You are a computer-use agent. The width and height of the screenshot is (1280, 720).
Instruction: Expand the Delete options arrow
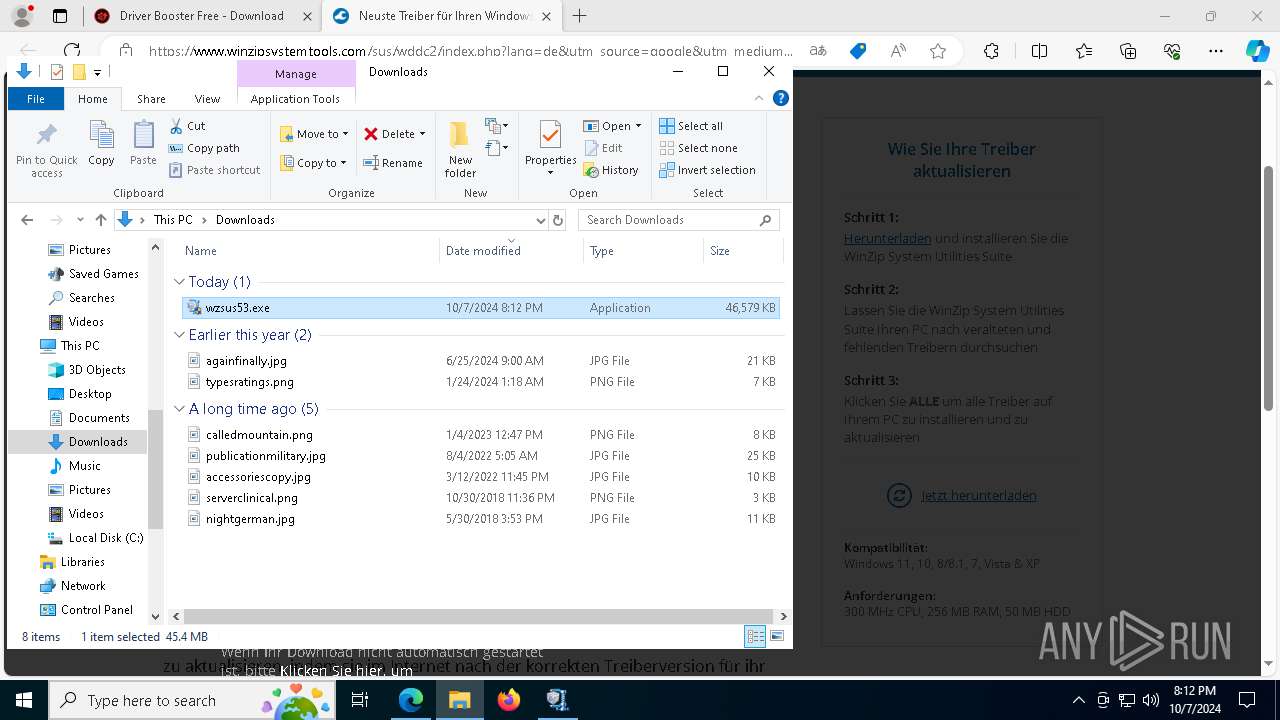tap(422, 134)
